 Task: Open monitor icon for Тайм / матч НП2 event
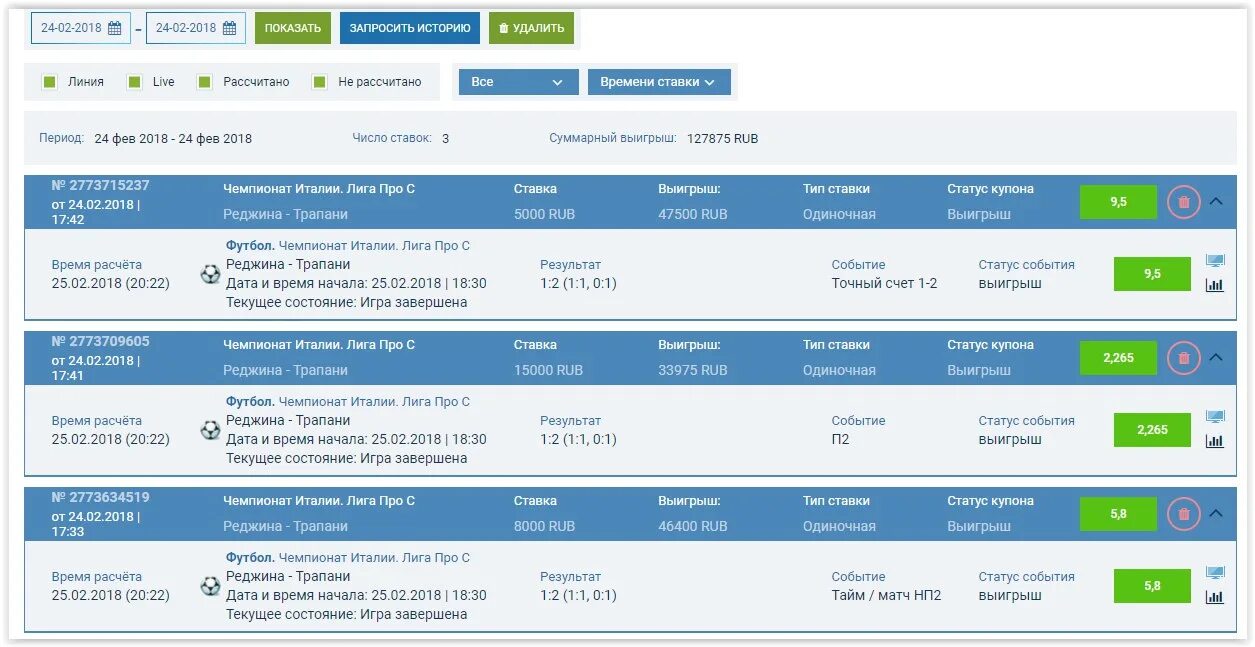click(x=1215, y=574)
